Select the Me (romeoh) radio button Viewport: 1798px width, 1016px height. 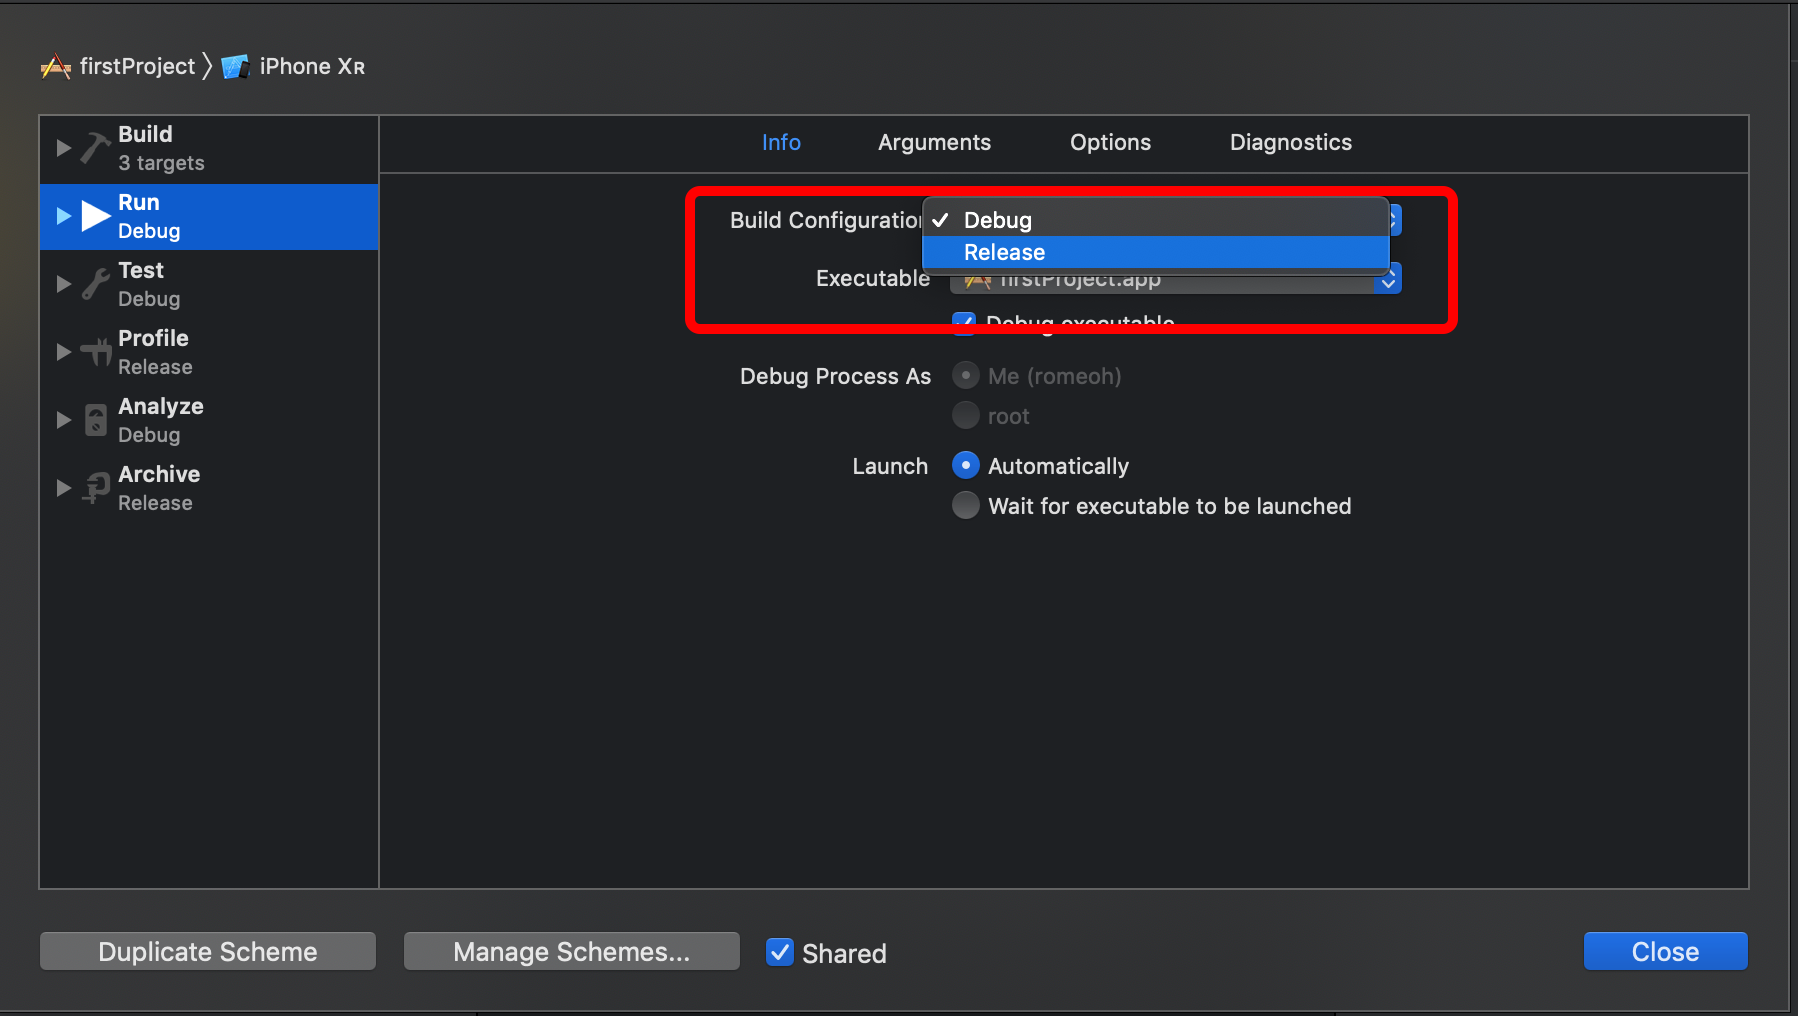tap(965, 376)
